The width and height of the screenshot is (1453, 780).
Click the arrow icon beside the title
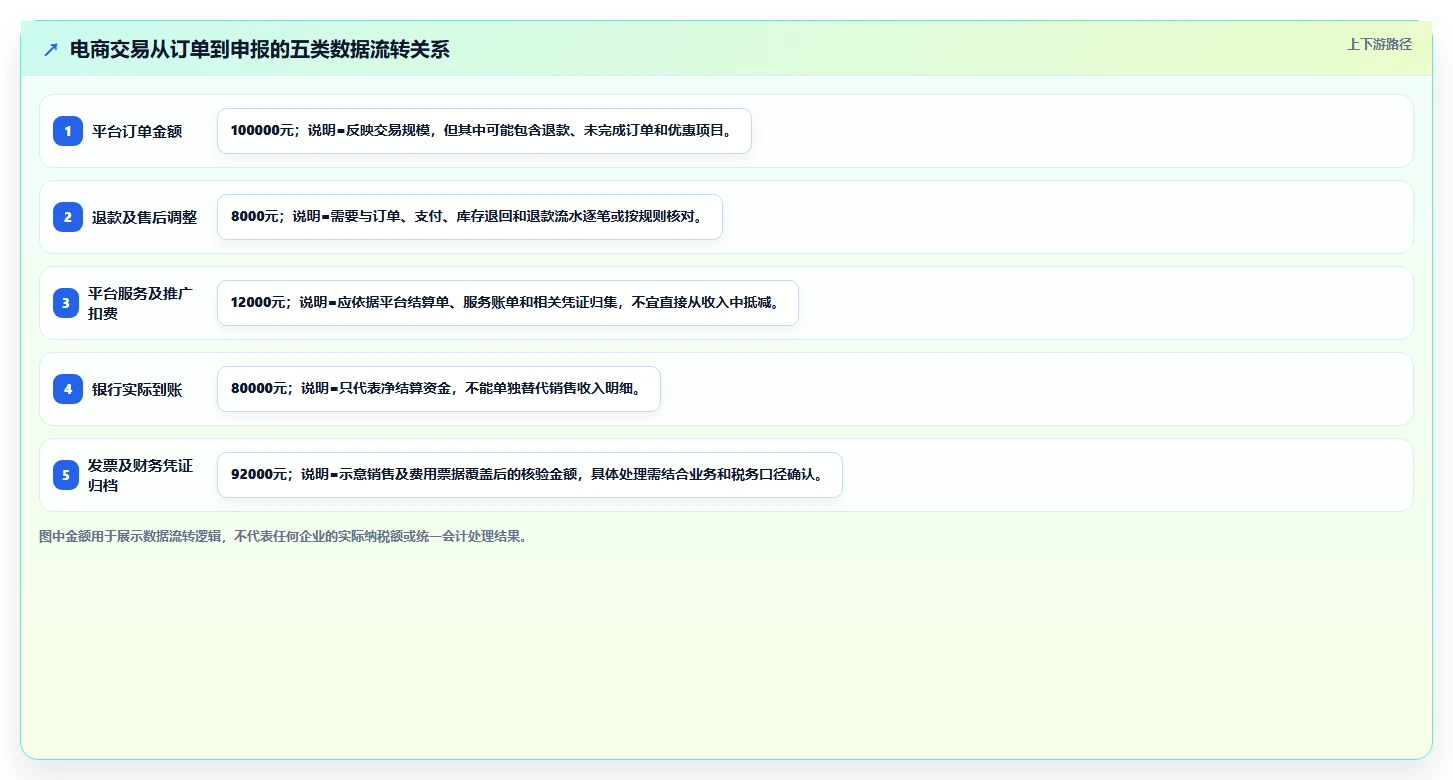(x=51, y=50)
